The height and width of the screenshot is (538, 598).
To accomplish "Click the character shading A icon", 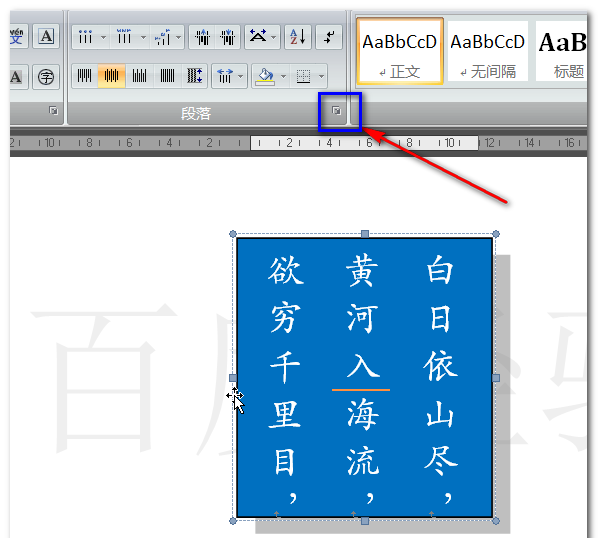I will click(x=18, y=77).
